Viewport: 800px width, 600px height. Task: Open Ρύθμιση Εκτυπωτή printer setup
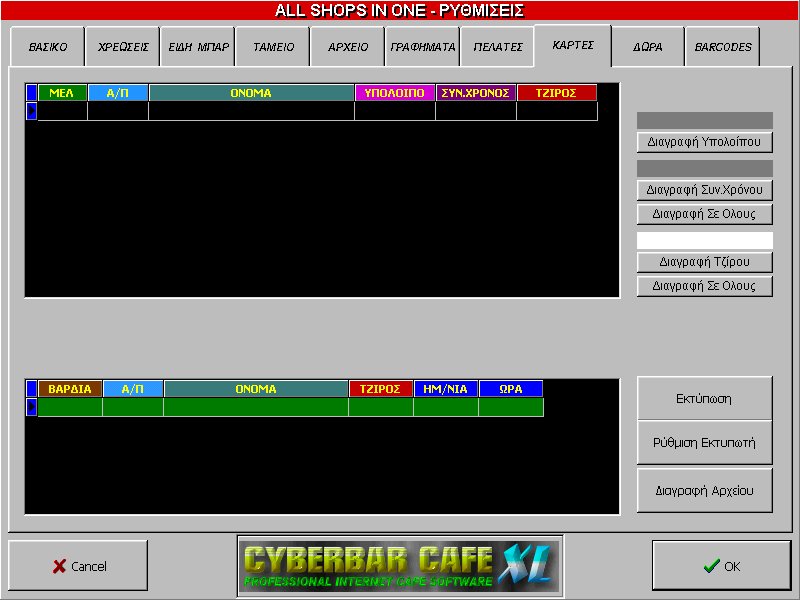[704, 443]
